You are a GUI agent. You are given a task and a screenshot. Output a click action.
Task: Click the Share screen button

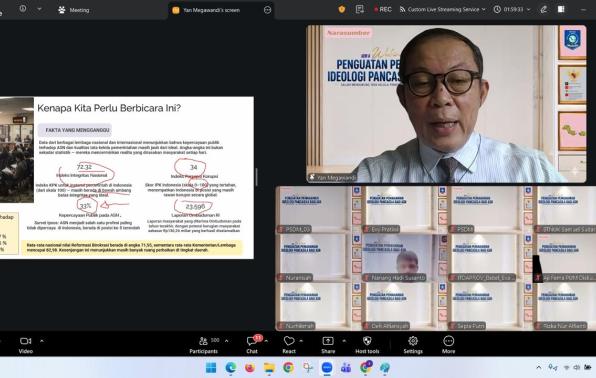328,345
